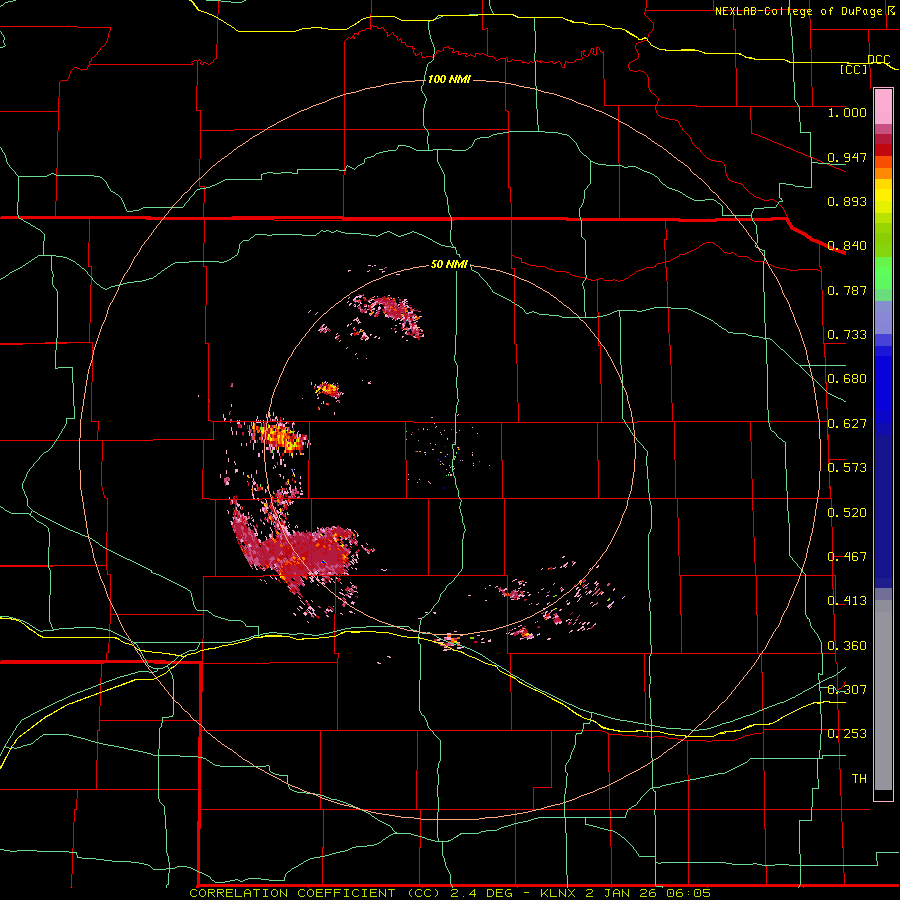Click the 0.733 scale value
Screen dimensions: 900x900
click(847, 335)
